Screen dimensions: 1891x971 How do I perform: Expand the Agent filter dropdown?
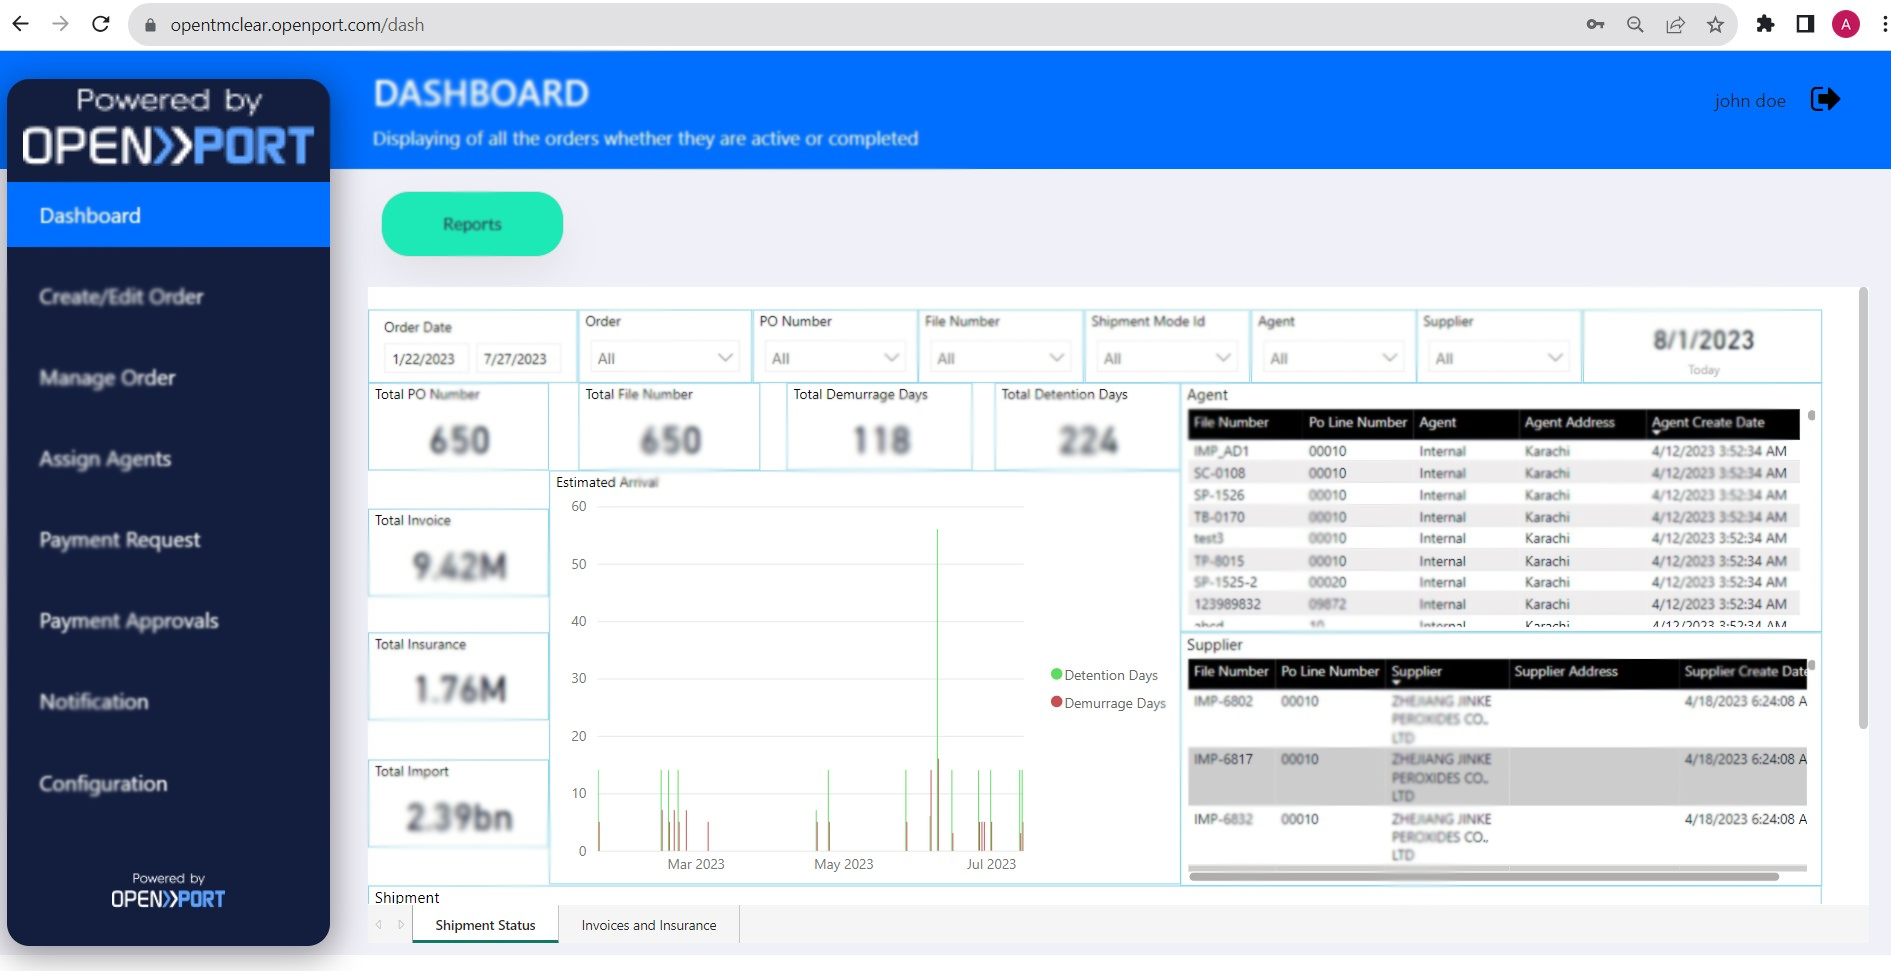1332,358
